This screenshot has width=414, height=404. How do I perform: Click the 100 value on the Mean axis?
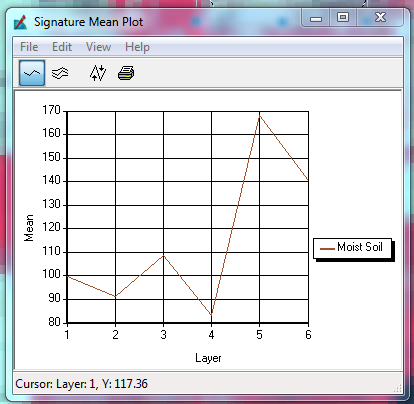52,274
